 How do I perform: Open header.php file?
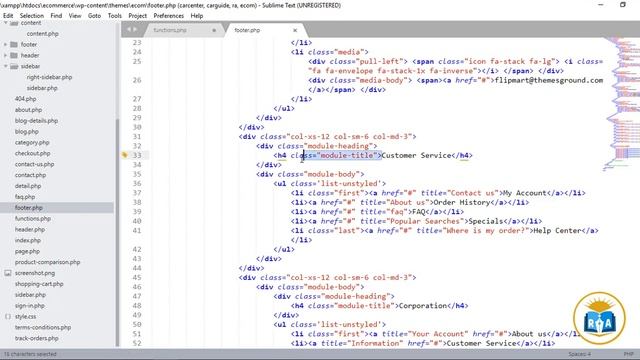click(30, 229)
